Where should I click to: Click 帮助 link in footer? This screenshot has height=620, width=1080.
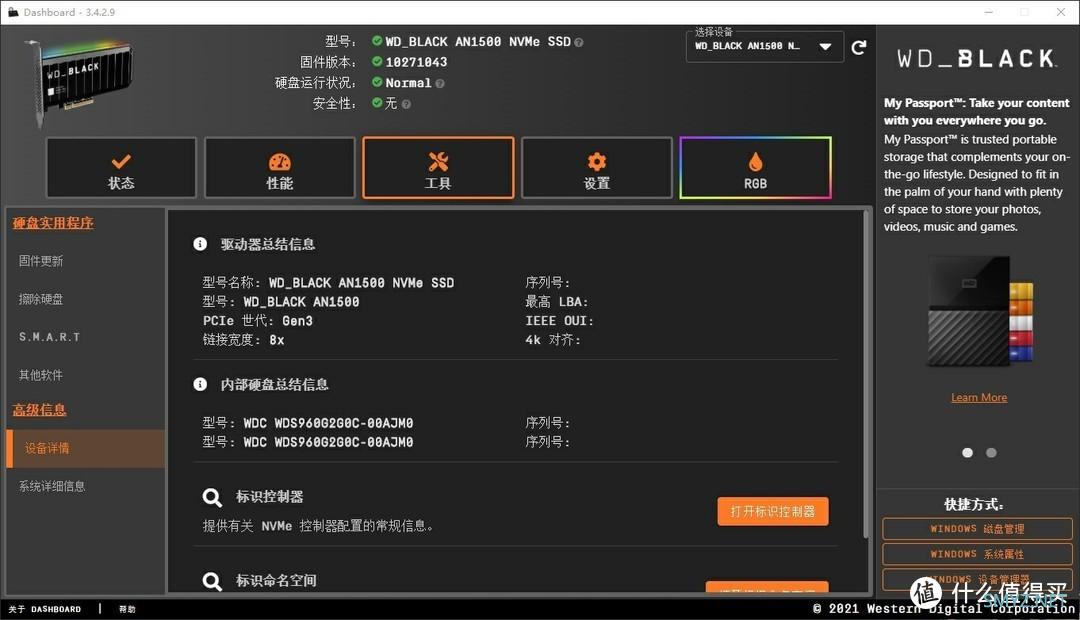[x=127, y=609]
